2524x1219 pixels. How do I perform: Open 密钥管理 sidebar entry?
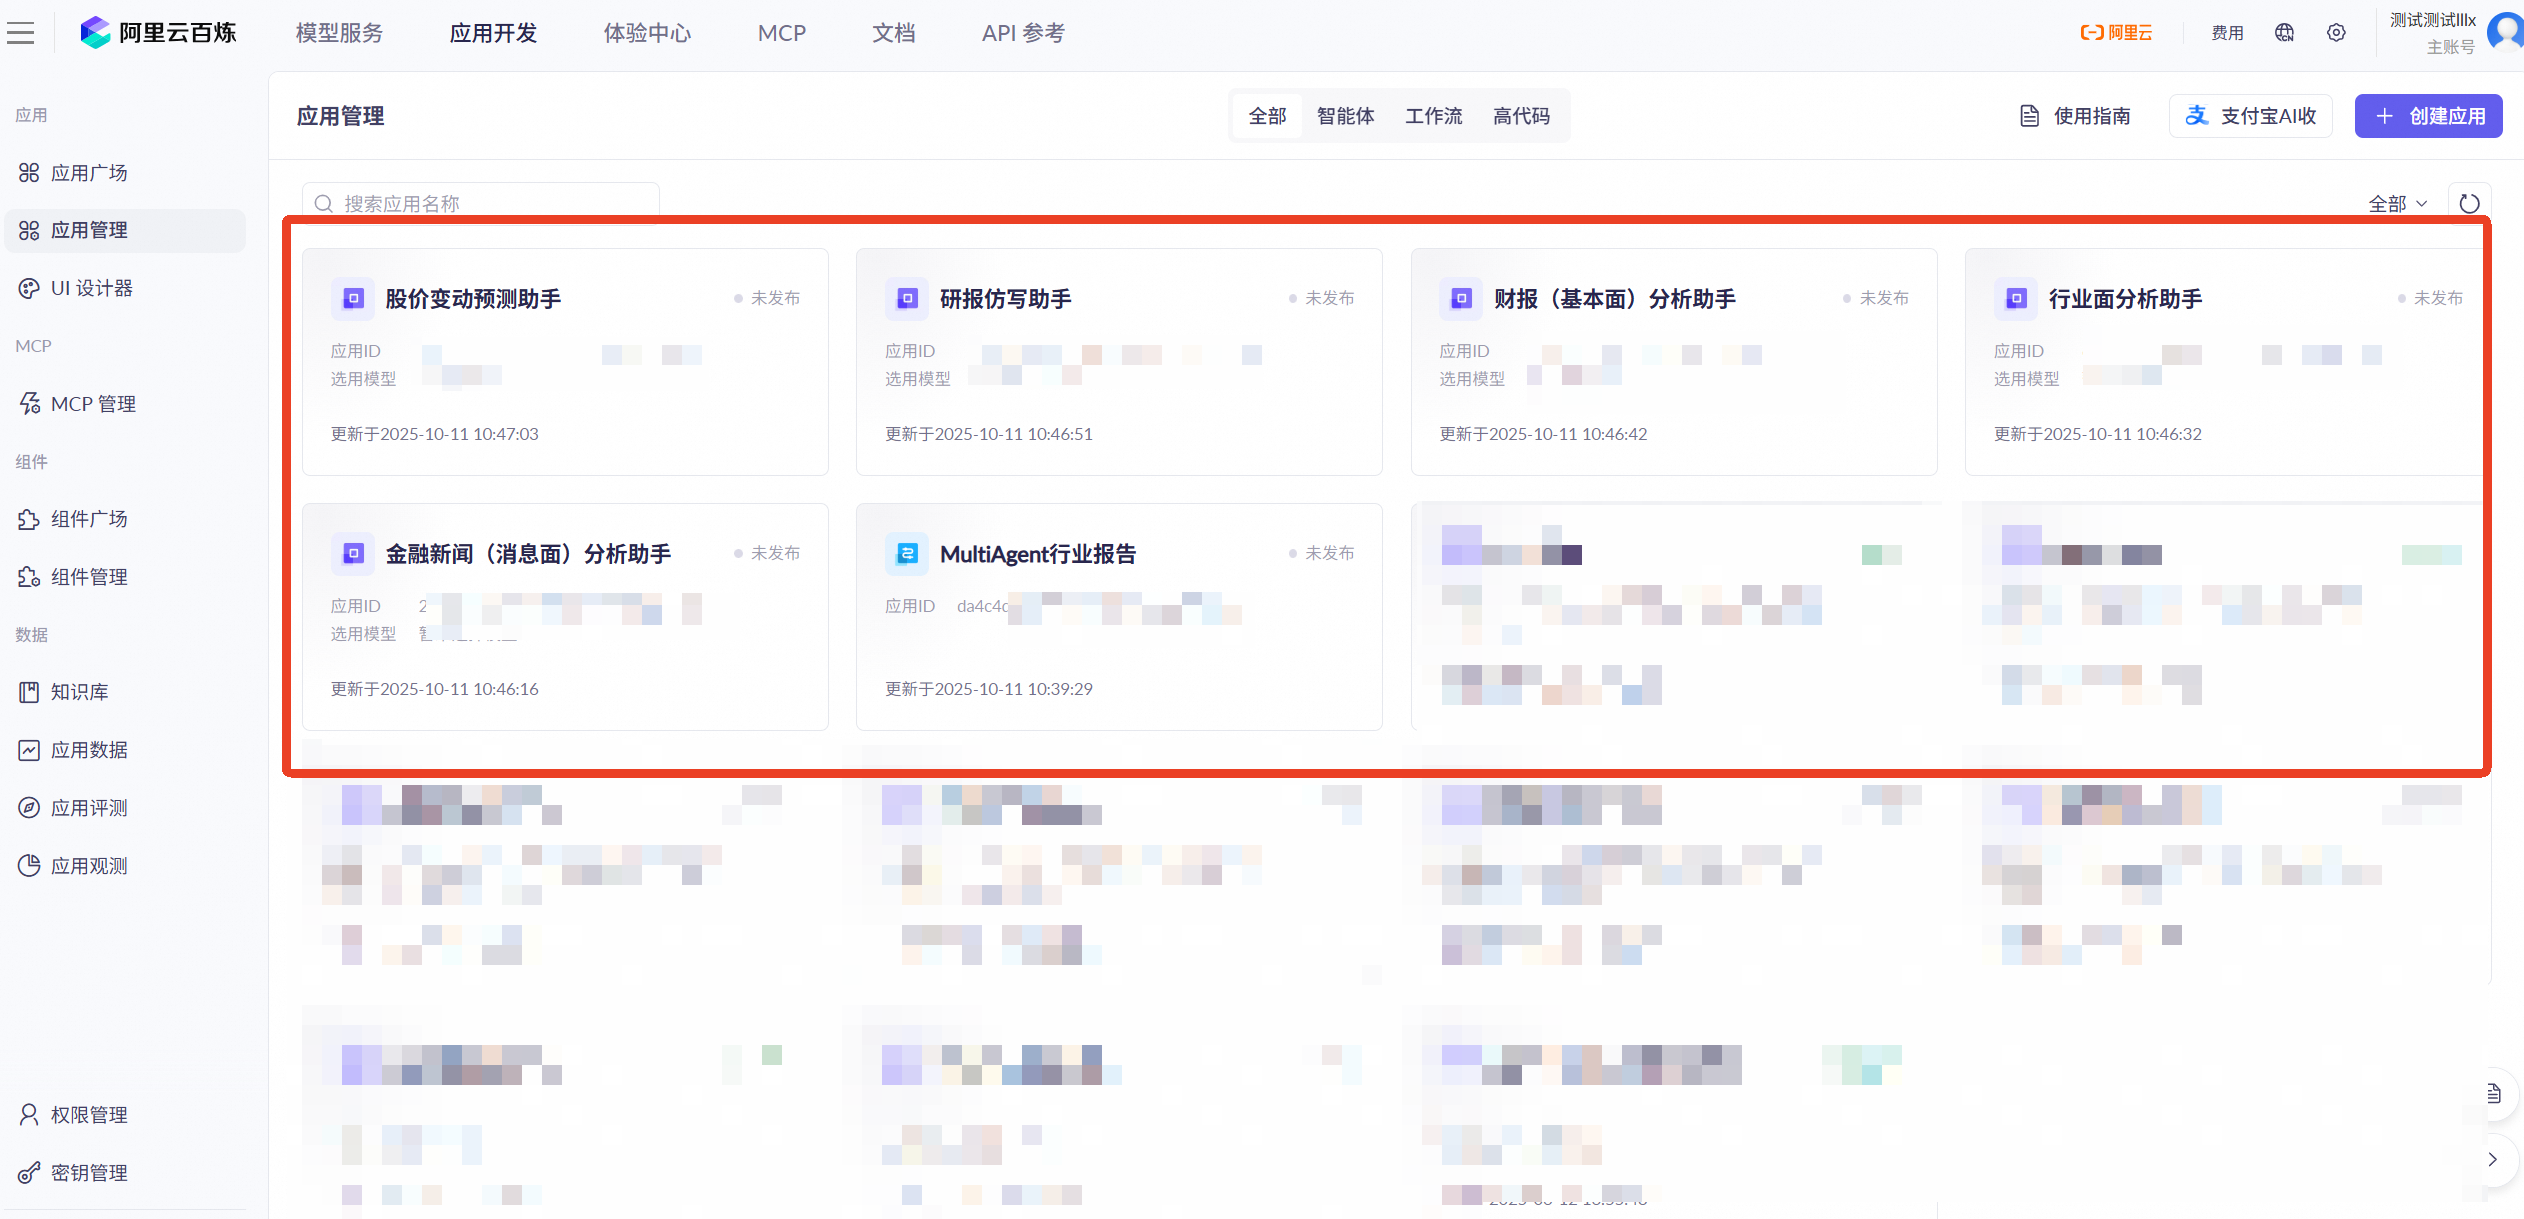(x=88, y=1173)
